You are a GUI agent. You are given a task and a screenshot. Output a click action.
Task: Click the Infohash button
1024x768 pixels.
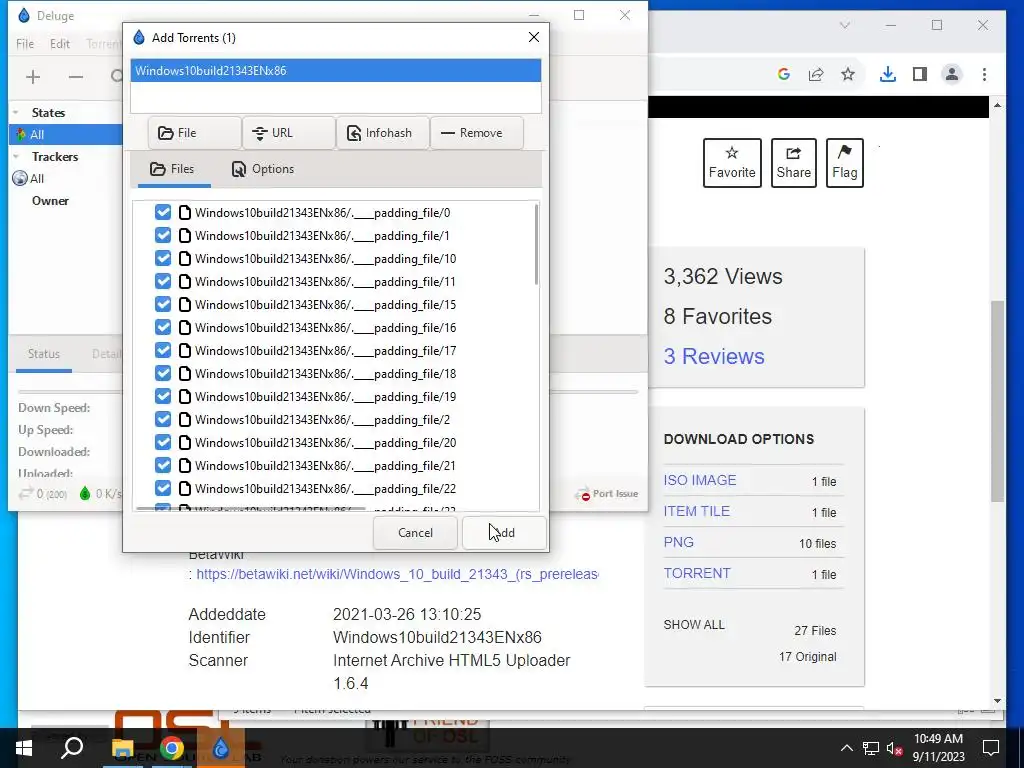383,133
